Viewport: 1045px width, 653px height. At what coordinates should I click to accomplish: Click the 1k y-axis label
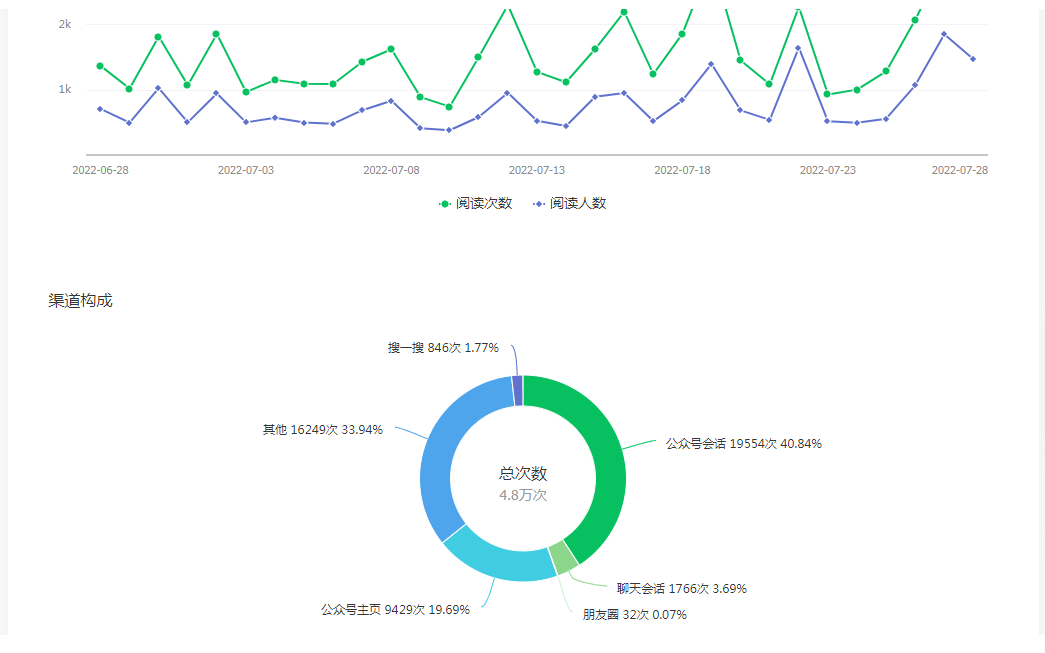click(x=65, y=89)
